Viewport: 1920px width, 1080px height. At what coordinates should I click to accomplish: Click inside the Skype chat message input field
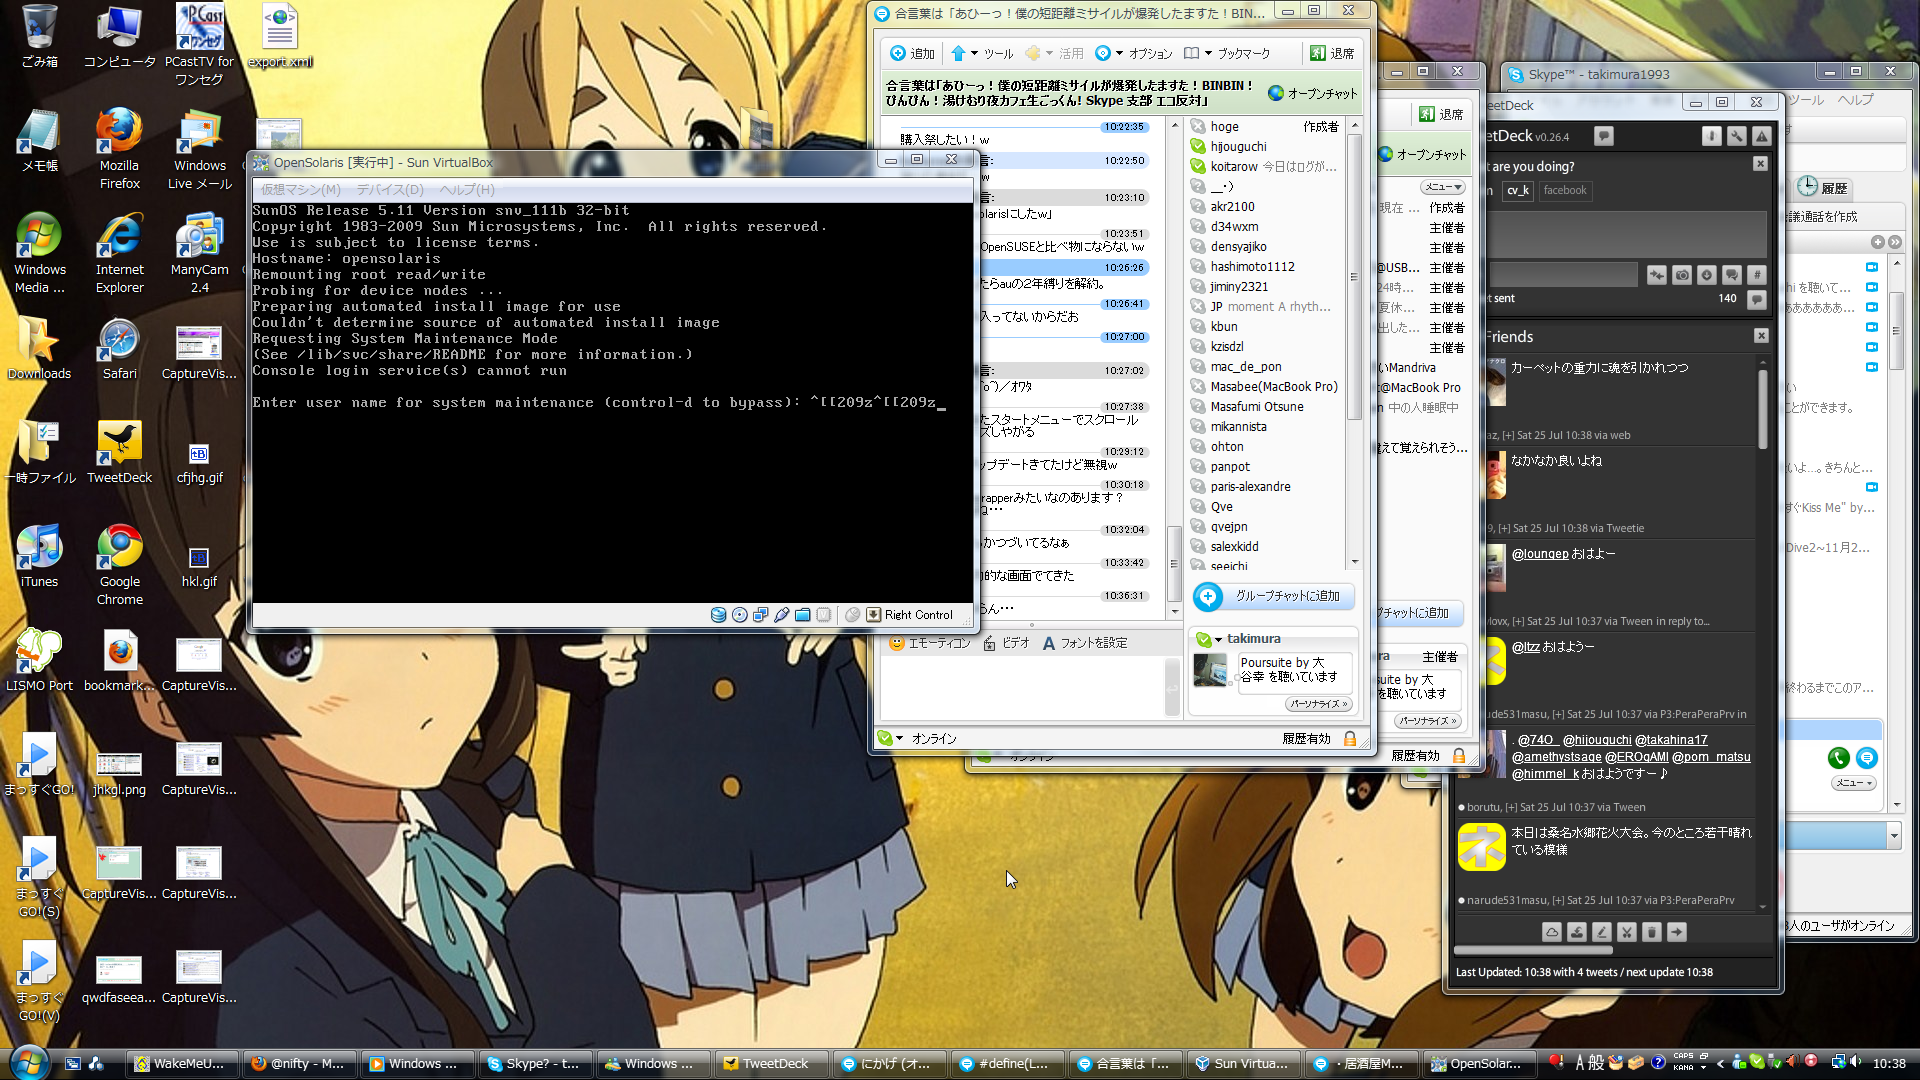pyautogui.click(x=1020, y=686)
